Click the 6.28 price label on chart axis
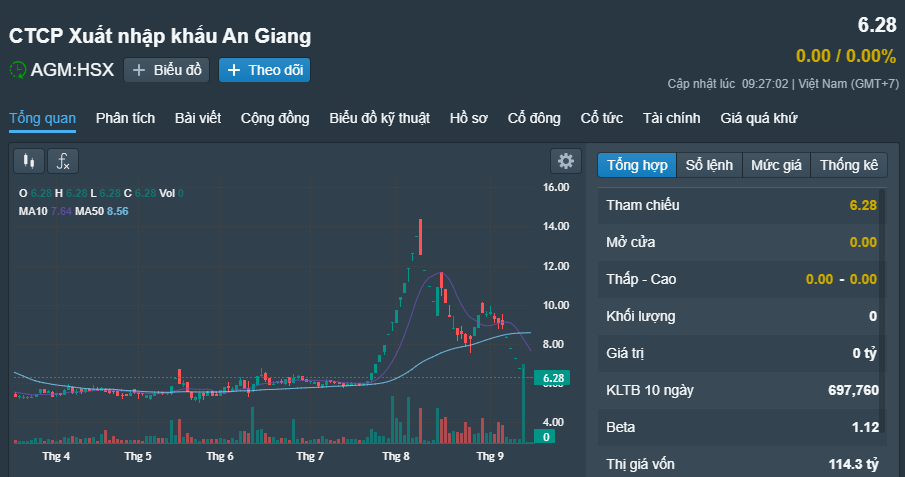The width and height of the screenshot is (905, 477). click(x=552, y=378)
